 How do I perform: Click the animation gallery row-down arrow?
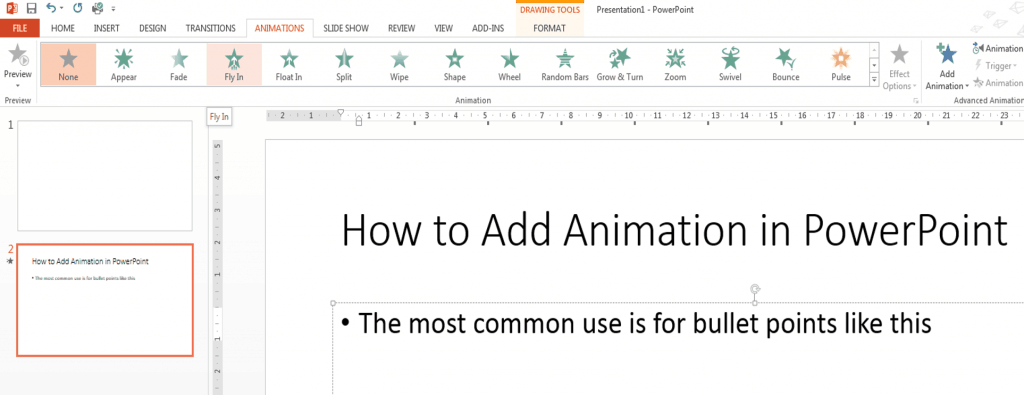click(x=874, y=65)
